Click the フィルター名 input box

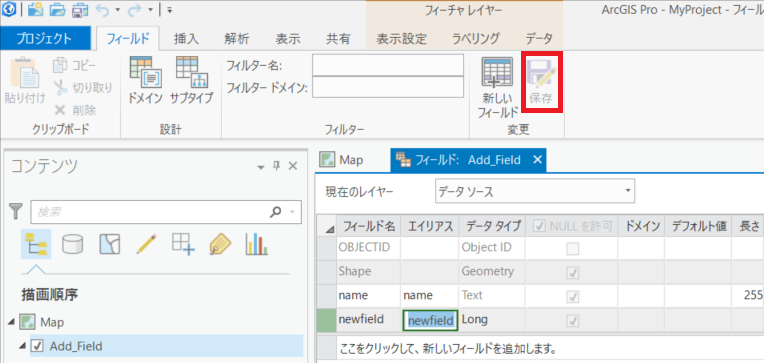coord(388,65)
